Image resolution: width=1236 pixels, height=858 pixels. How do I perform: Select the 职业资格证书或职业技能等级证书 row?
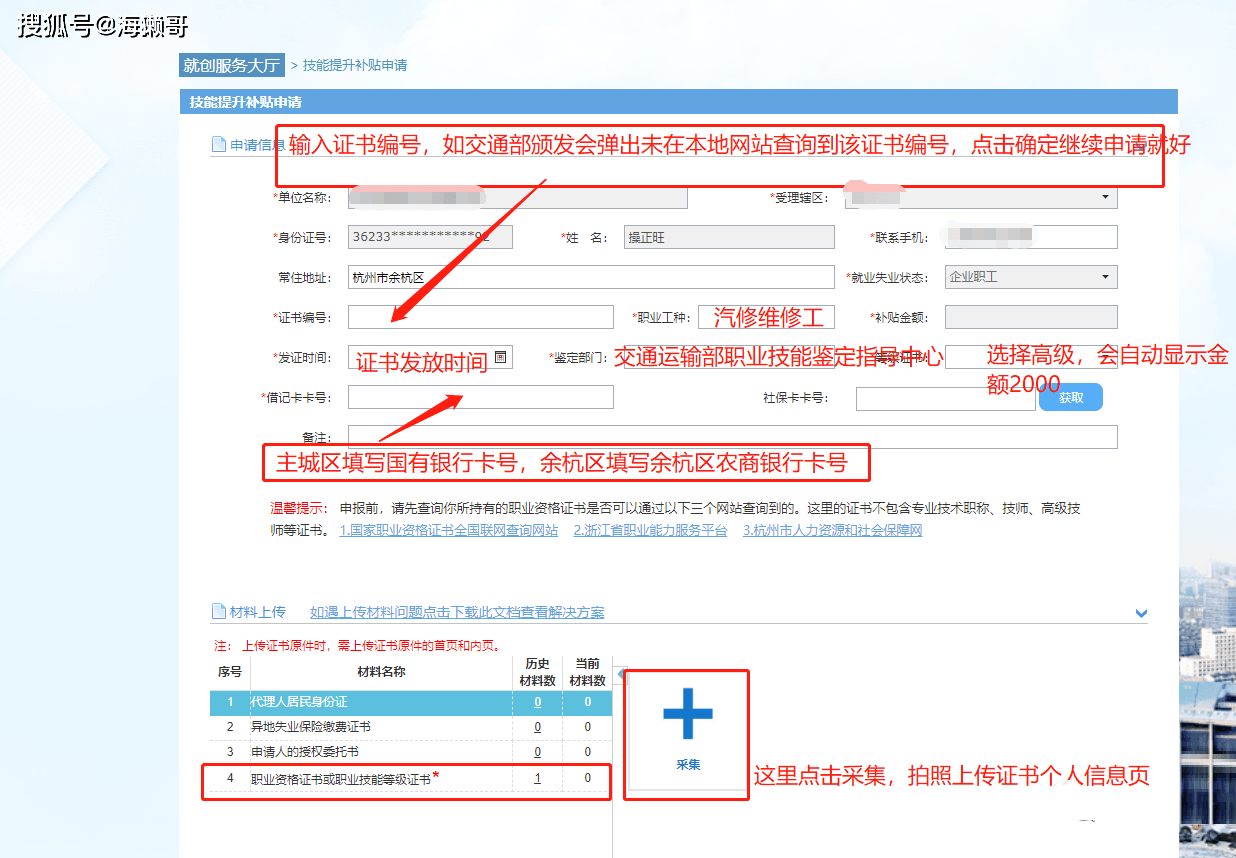coord(410,778)
